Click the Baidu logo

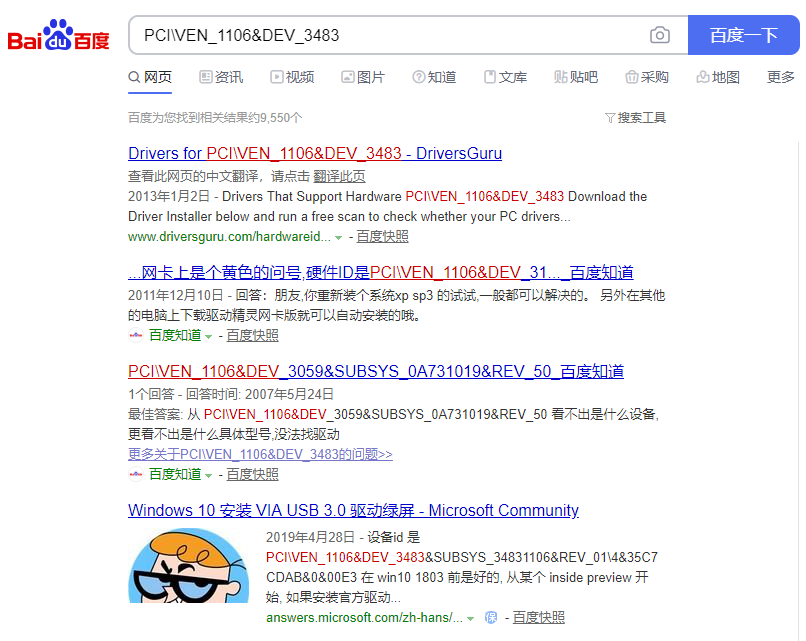tap(58, 35)
